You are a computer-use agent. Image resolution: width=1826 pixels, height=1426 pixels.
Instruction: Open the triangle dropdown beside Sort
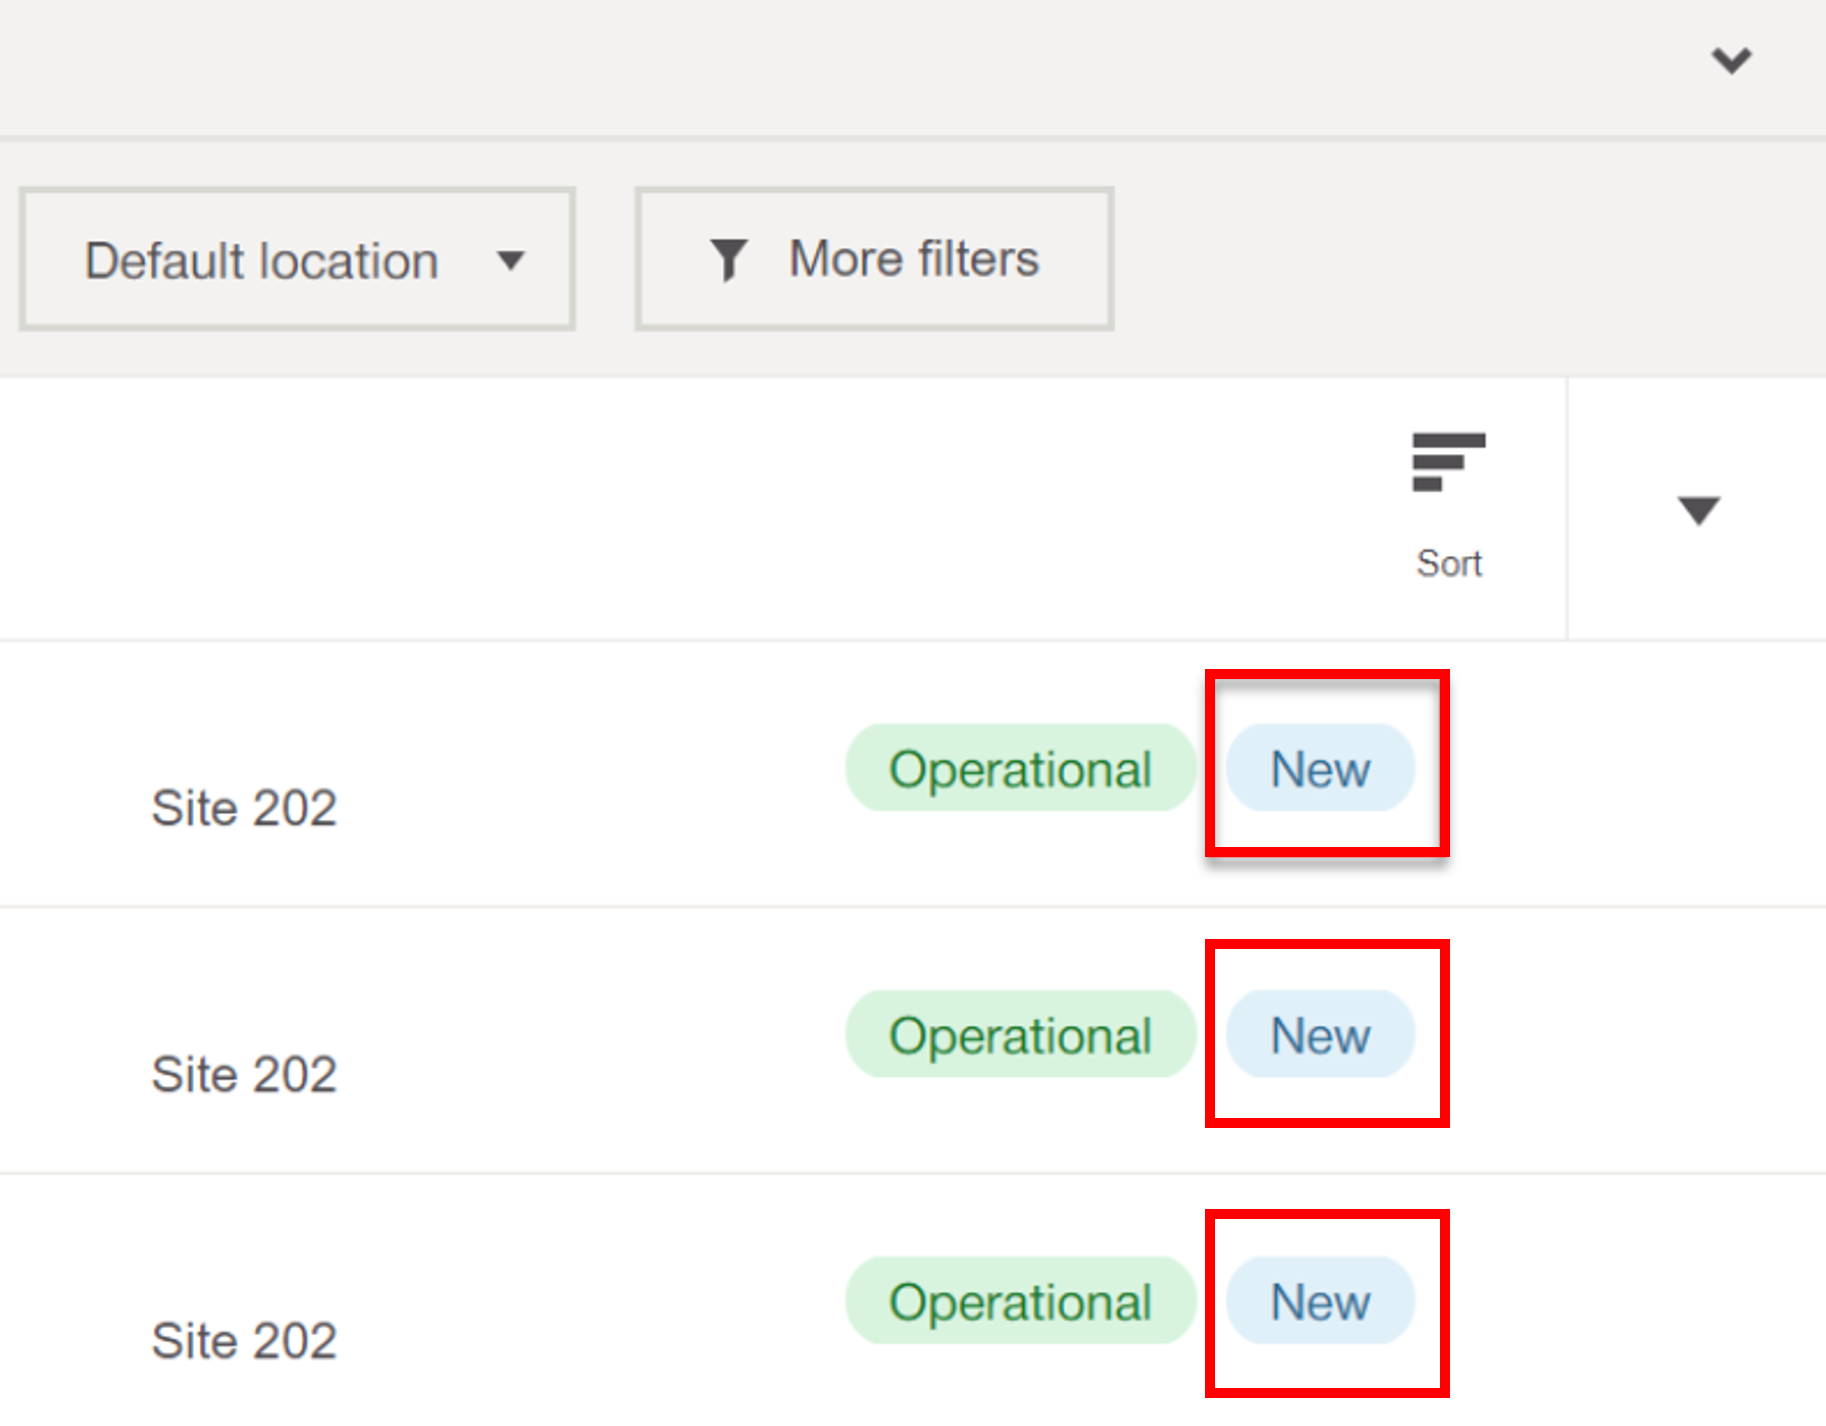point(1698,510)
